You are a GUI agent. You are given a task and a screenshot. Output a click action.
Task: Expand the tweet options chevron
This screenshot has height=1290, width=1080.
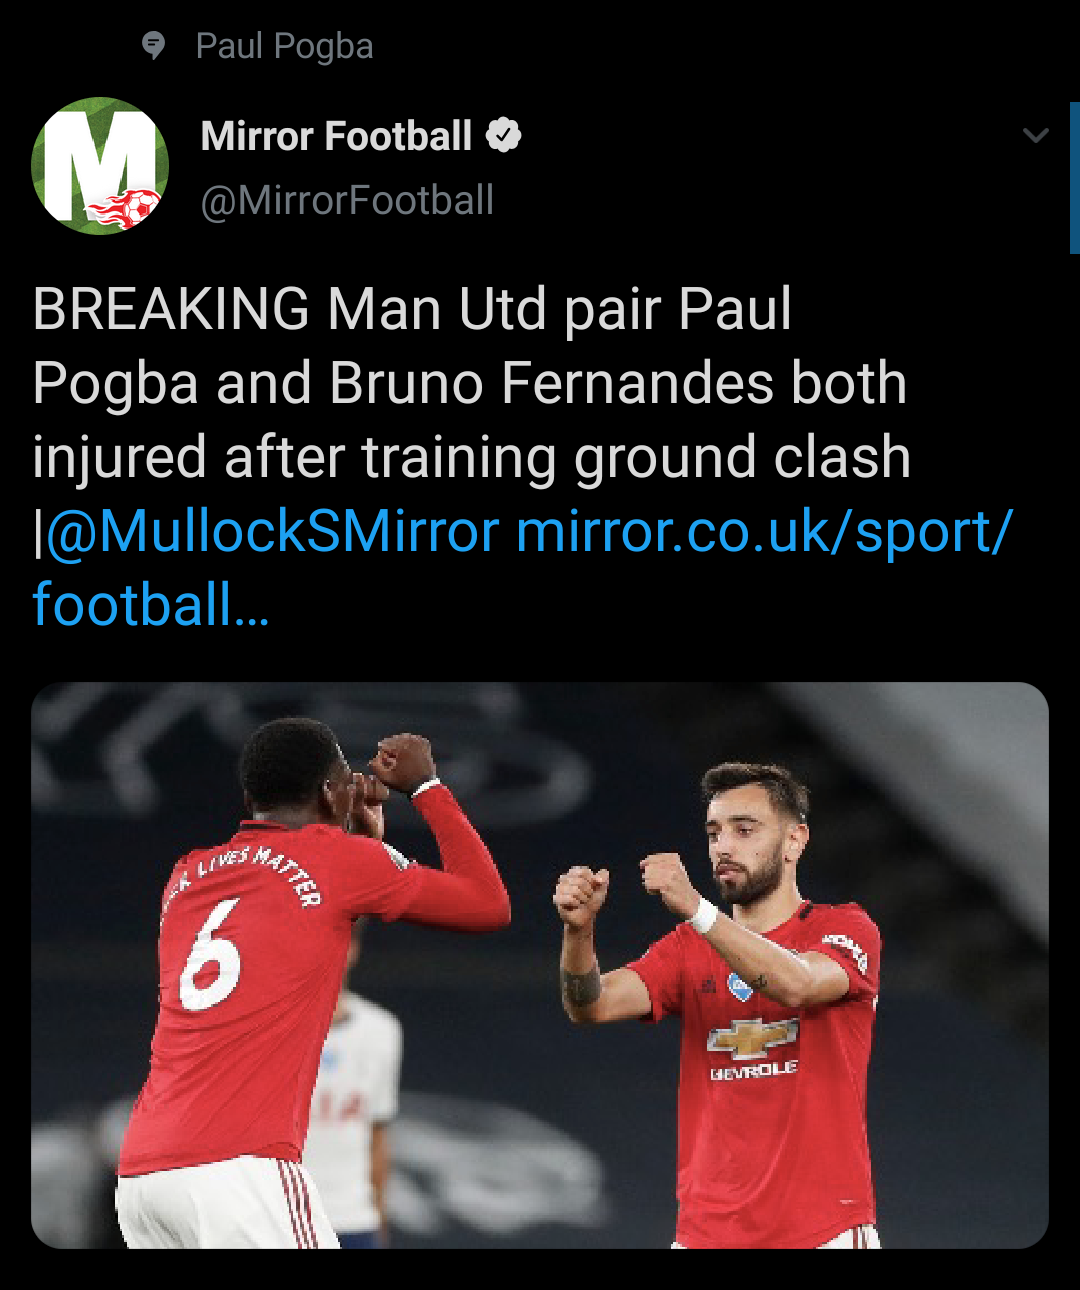(1036, 135)
